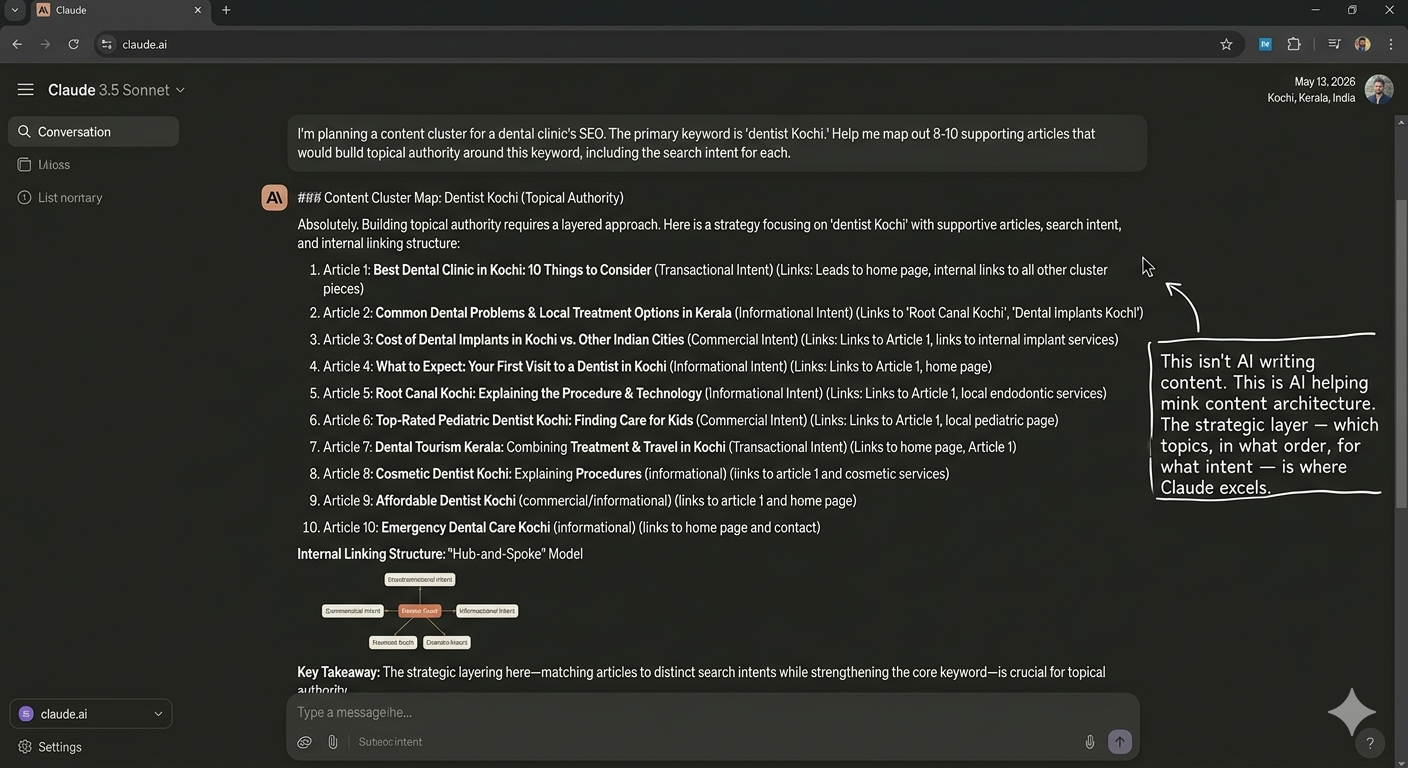
Task: Click the Content Cluster Map heading
Action: [460, 198]
